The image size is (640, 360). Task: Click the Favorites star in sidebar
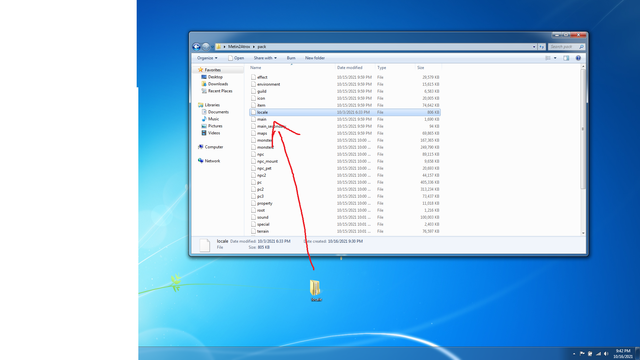point(200,70)
